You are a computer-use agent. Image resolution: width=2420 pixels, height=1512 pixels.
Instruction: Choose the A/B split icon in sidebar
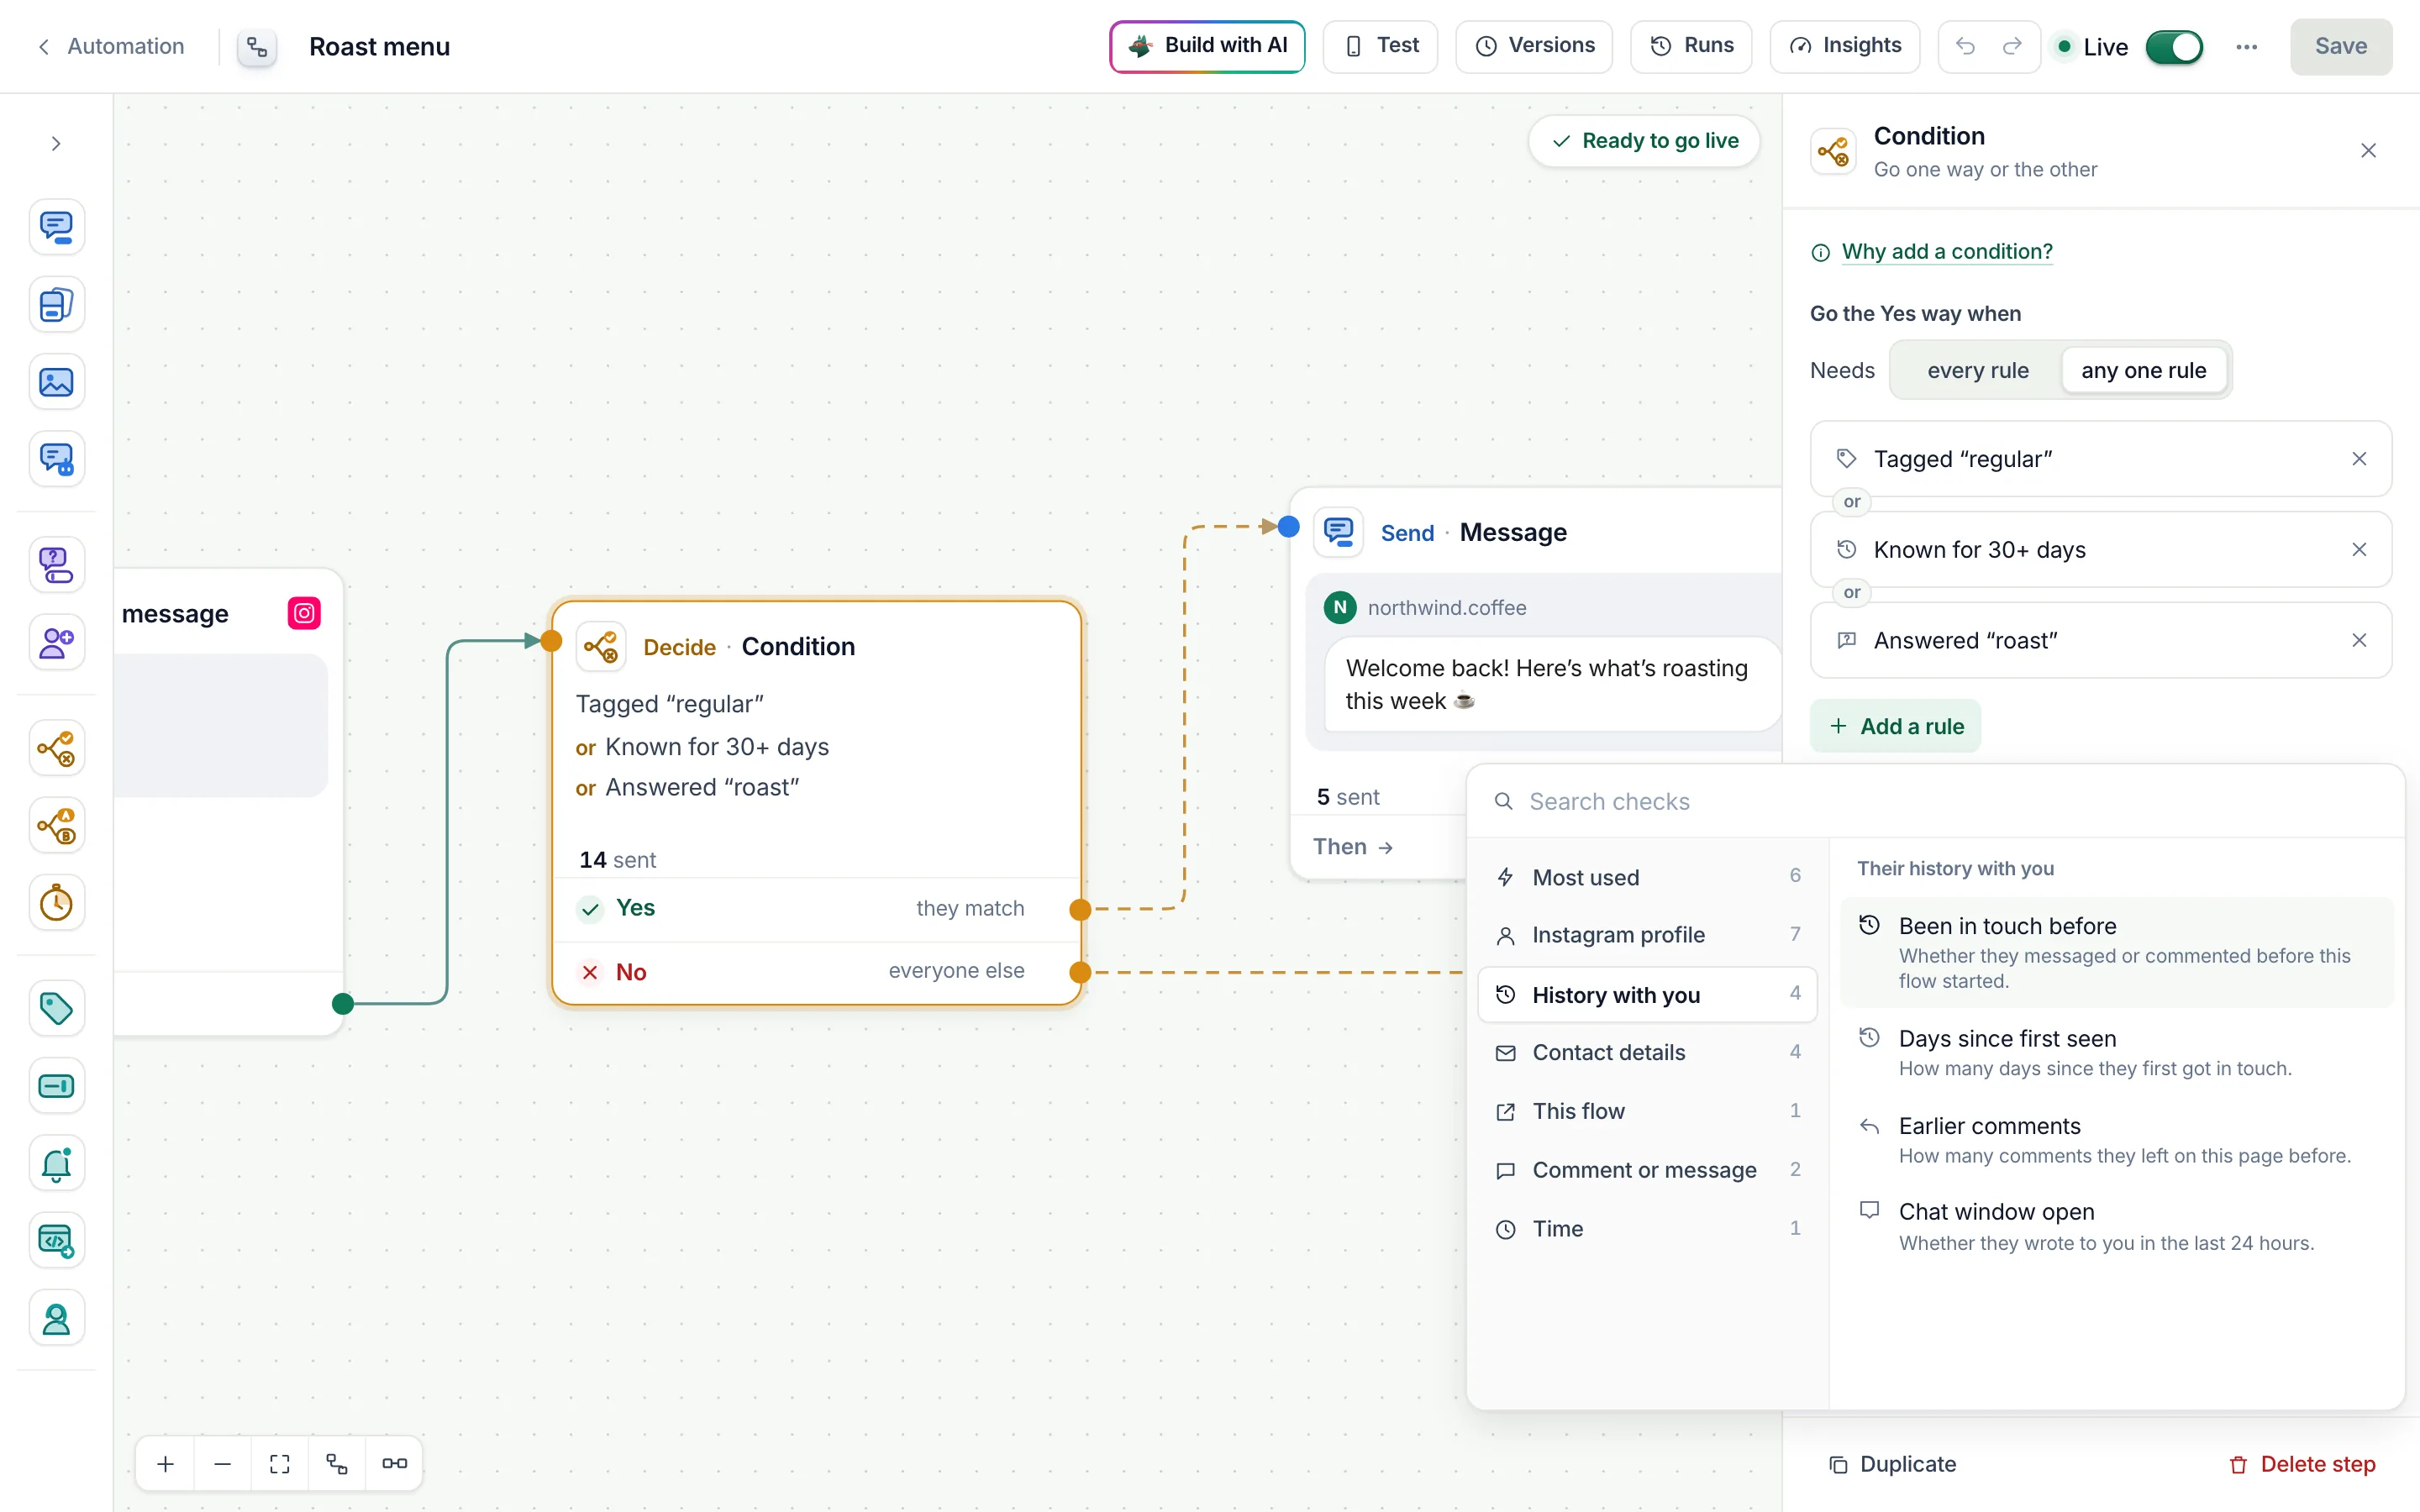pyautogui.click(x=56, y=826)
